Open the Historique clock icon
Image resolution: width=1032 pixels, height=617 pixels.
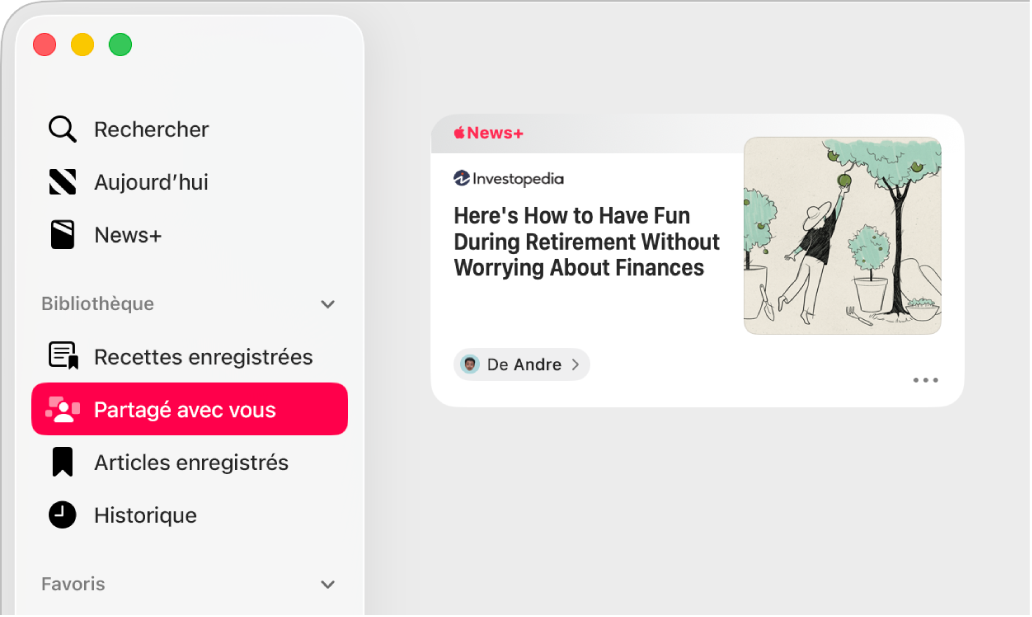pyautogui.click(x=62, y=515)
